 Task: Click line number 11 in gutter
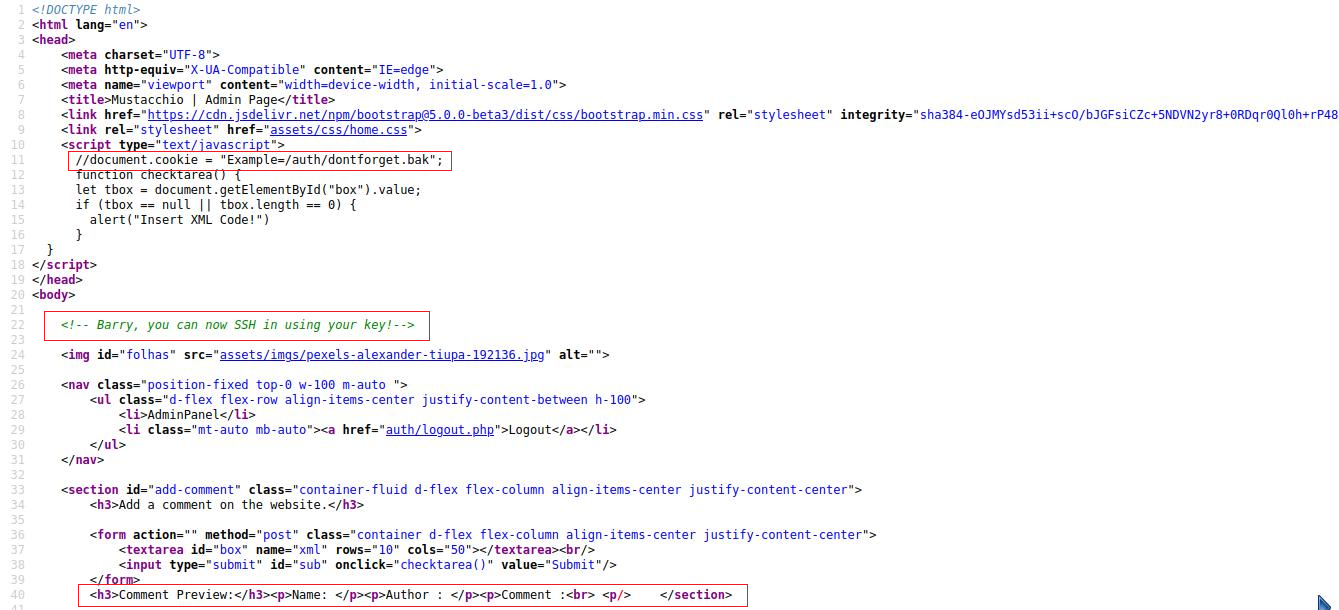[x=17, y=160]
